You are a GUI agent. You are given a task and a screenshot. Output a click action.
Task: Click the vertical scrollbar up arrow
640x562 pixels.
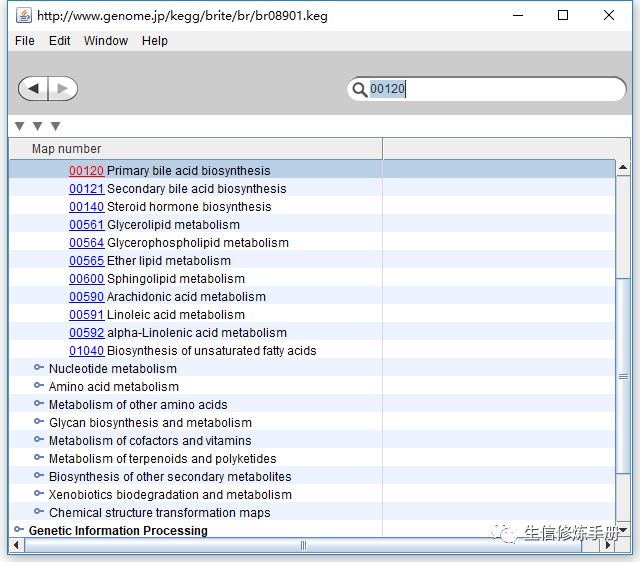point(623,167)
